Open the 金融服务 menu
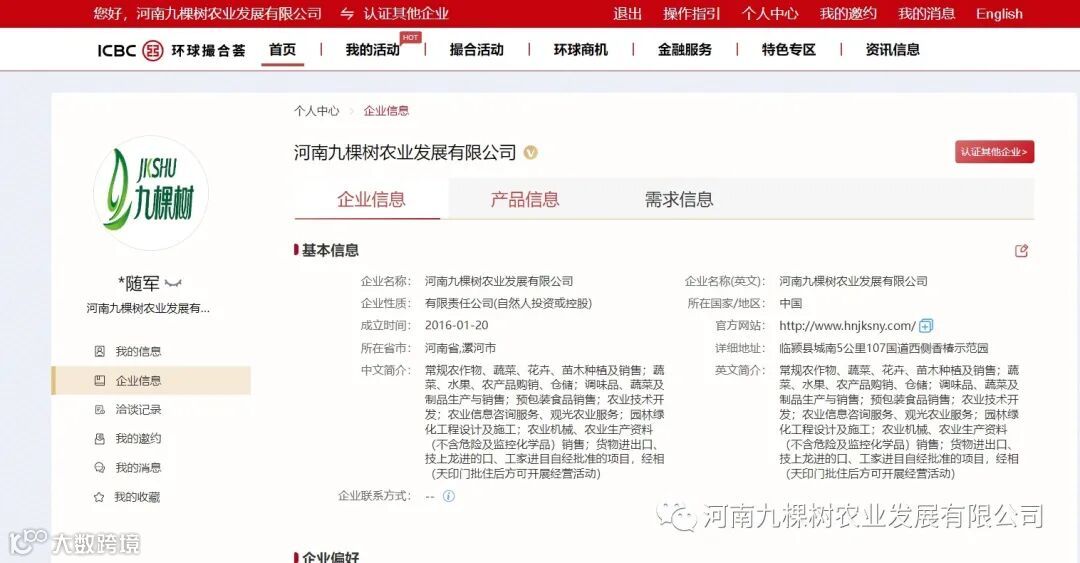 [685, 50]
